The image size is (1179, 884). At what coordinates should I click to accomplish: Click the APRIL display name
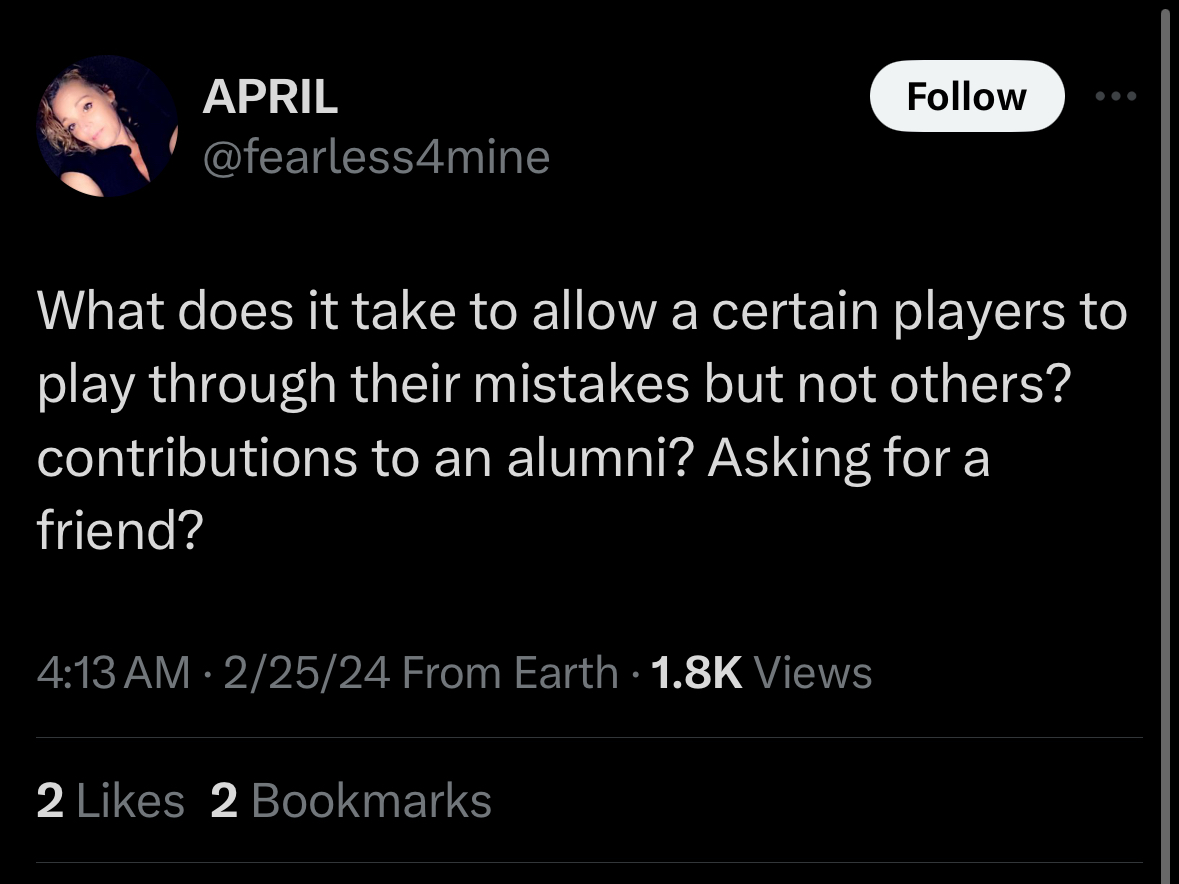(x=270, y=97)
